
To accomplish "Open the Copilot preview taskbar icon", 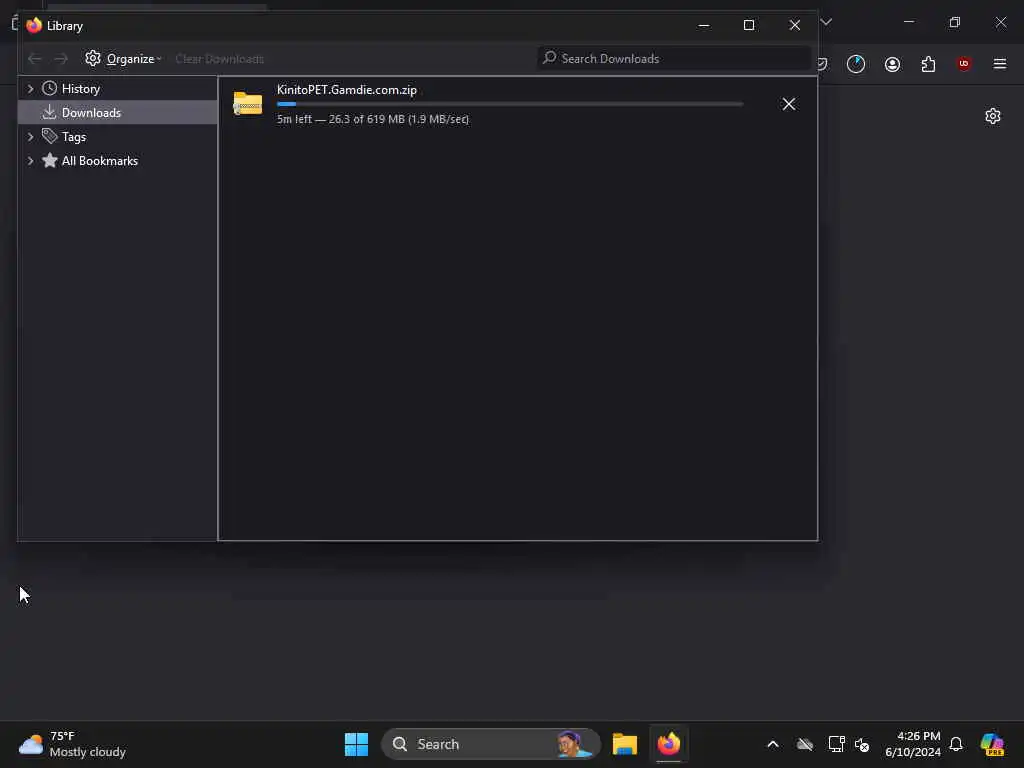I will 993,744.
